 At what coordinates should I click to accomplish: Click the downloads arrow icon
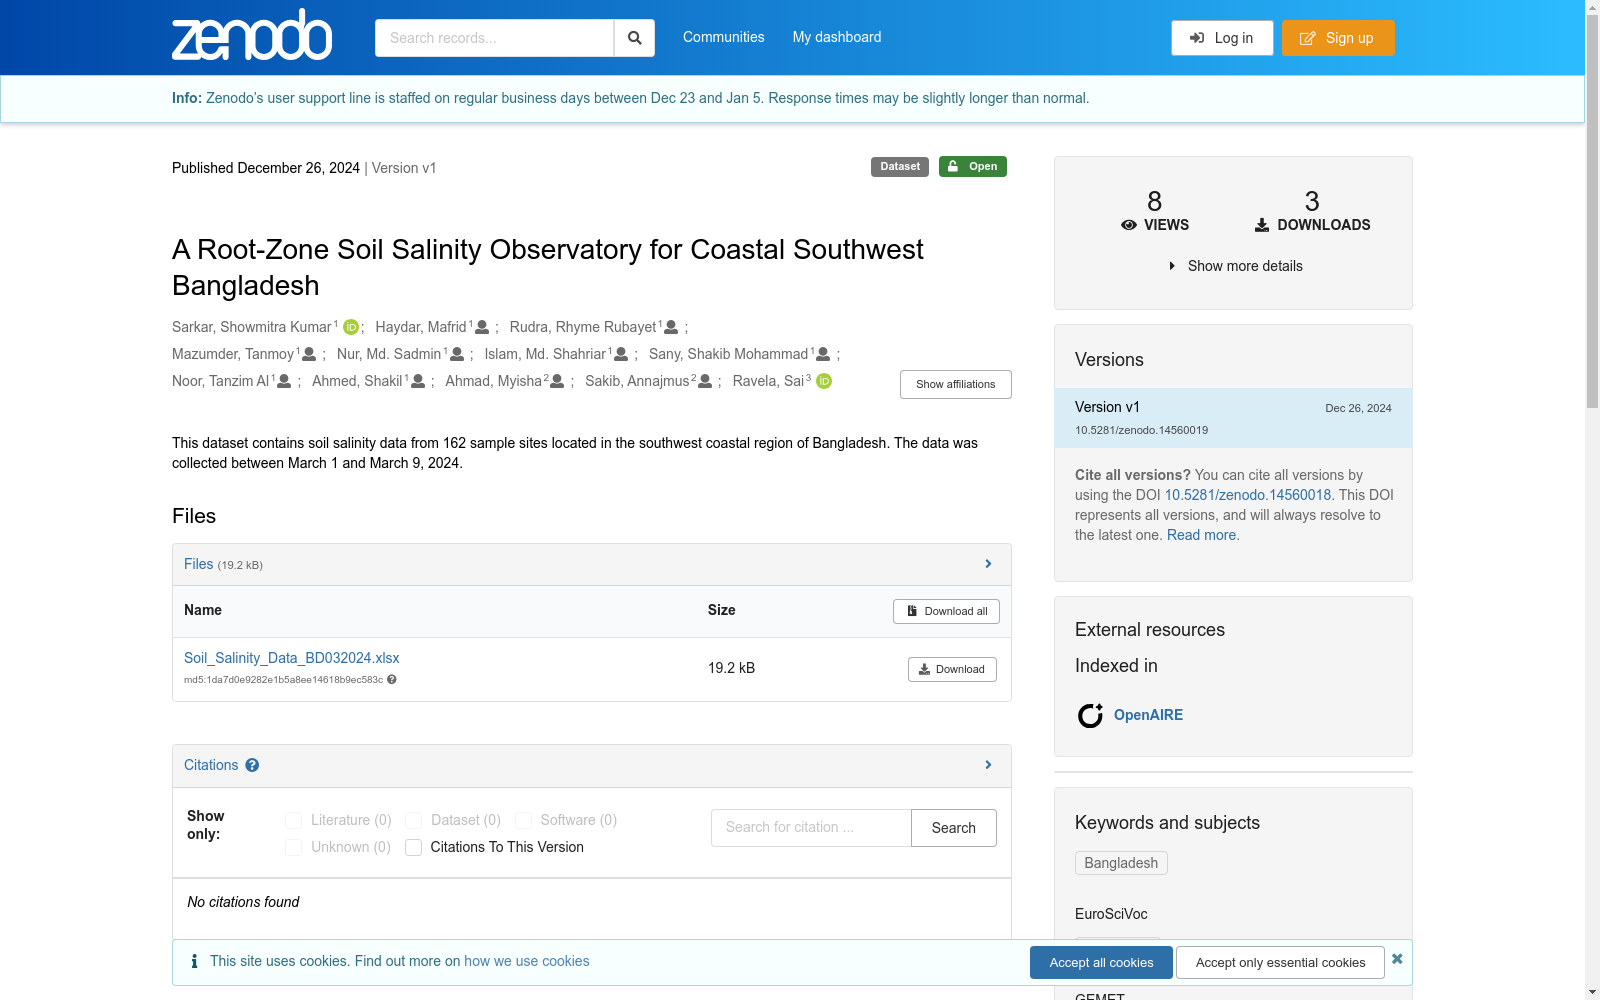[x=1262, y=225]
